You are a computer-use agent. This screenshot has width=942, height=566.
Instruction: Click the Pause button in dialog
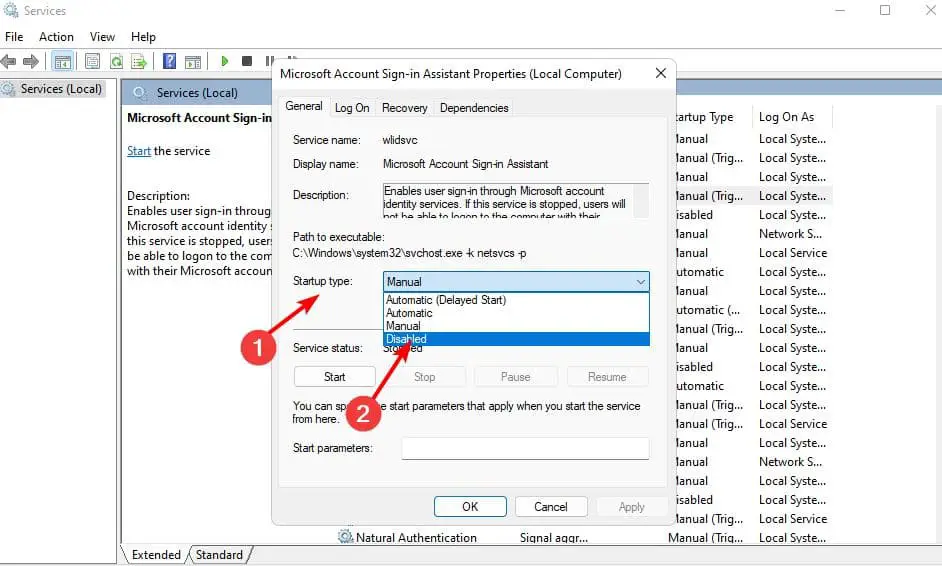click(515, 377)
